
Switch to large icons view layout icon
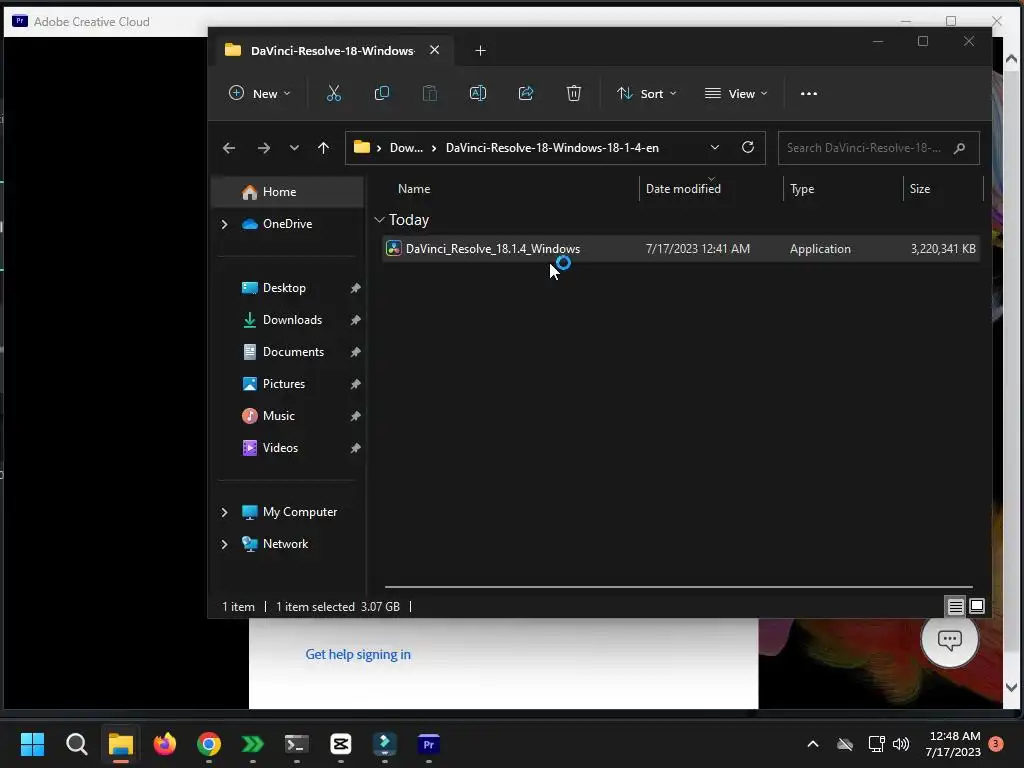[977, 607]
